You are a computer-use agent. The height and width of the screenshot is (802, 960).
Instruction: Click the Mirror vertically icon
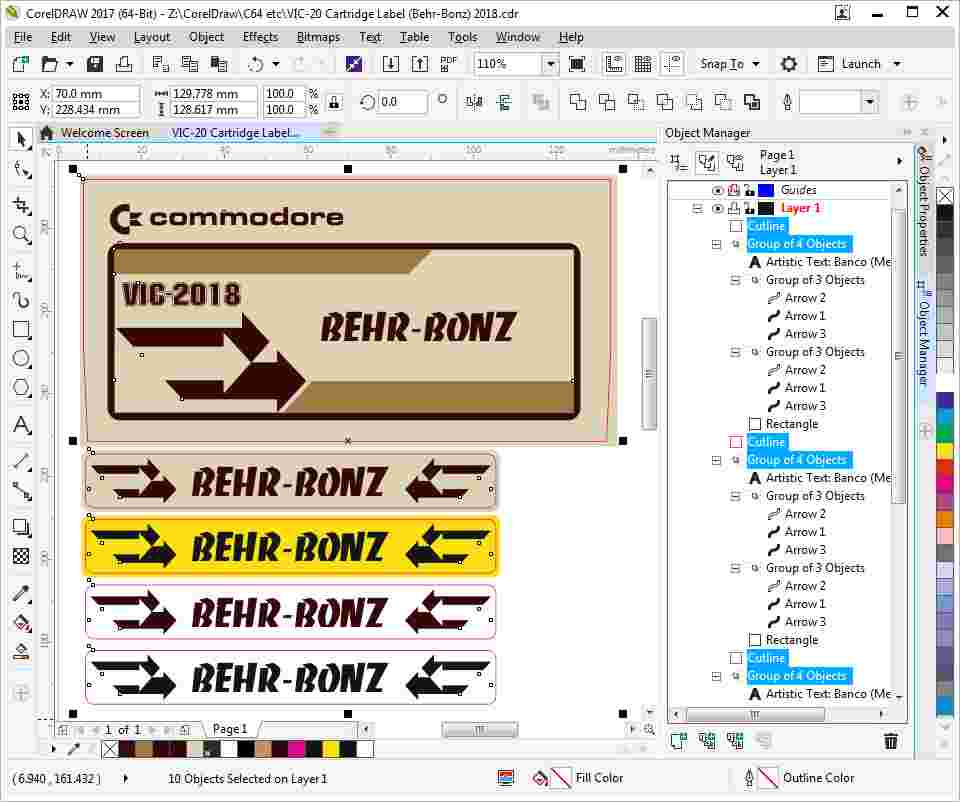(504, 102)
